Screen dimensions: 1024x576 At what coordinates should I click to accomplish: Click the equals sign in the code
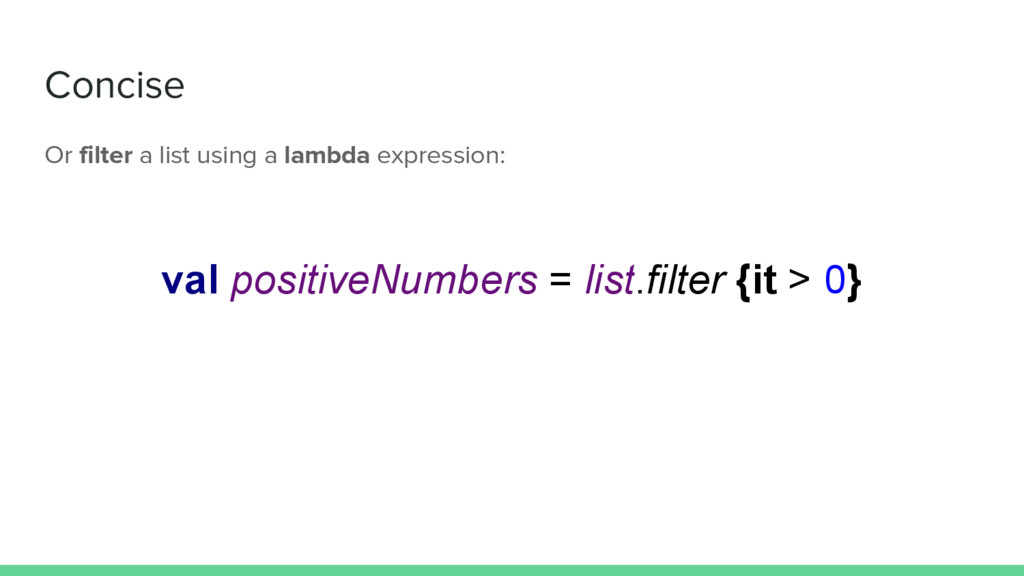560,280
